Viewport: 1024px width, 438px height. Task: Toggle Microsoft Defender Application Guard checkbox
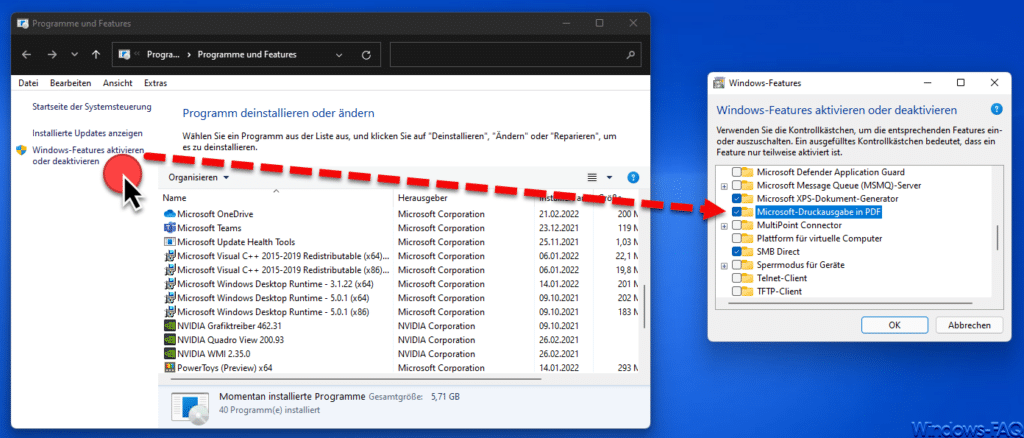tap(737, 172)
